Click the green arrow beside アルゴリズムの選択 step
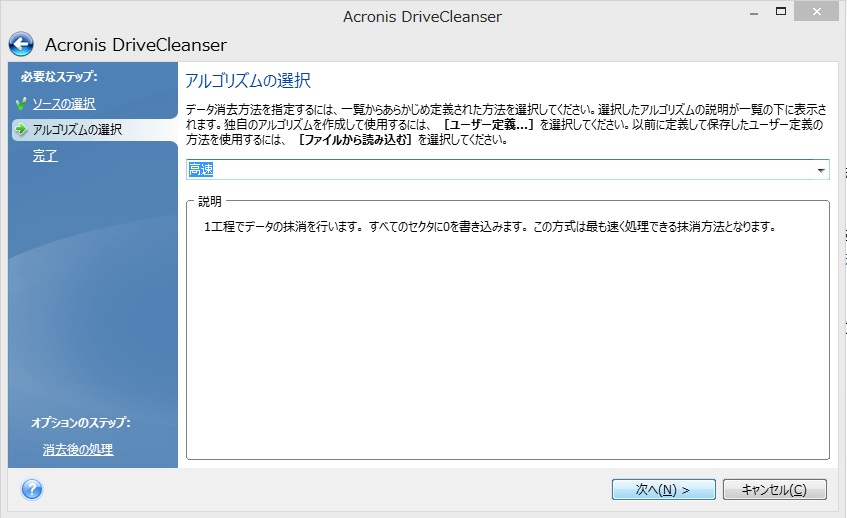This screenshot has width=847, height=518. click(21, 129)
